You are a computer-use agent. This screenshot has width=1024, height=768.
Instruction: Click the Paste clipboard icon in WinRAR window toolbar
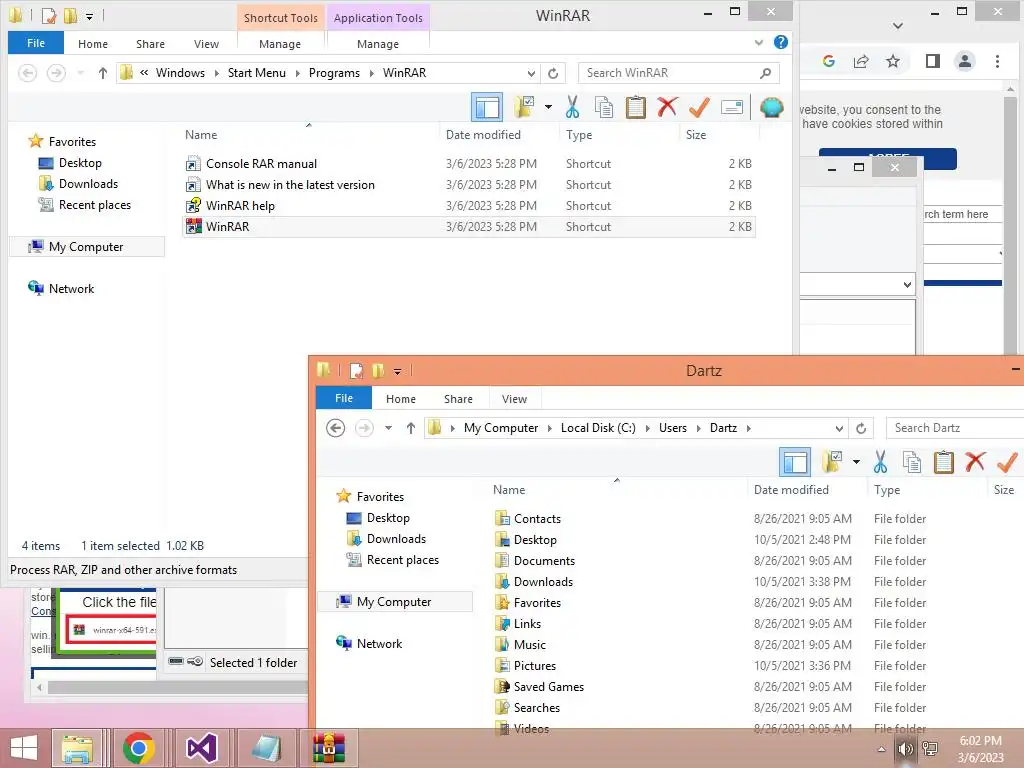[x=635, y=107]
